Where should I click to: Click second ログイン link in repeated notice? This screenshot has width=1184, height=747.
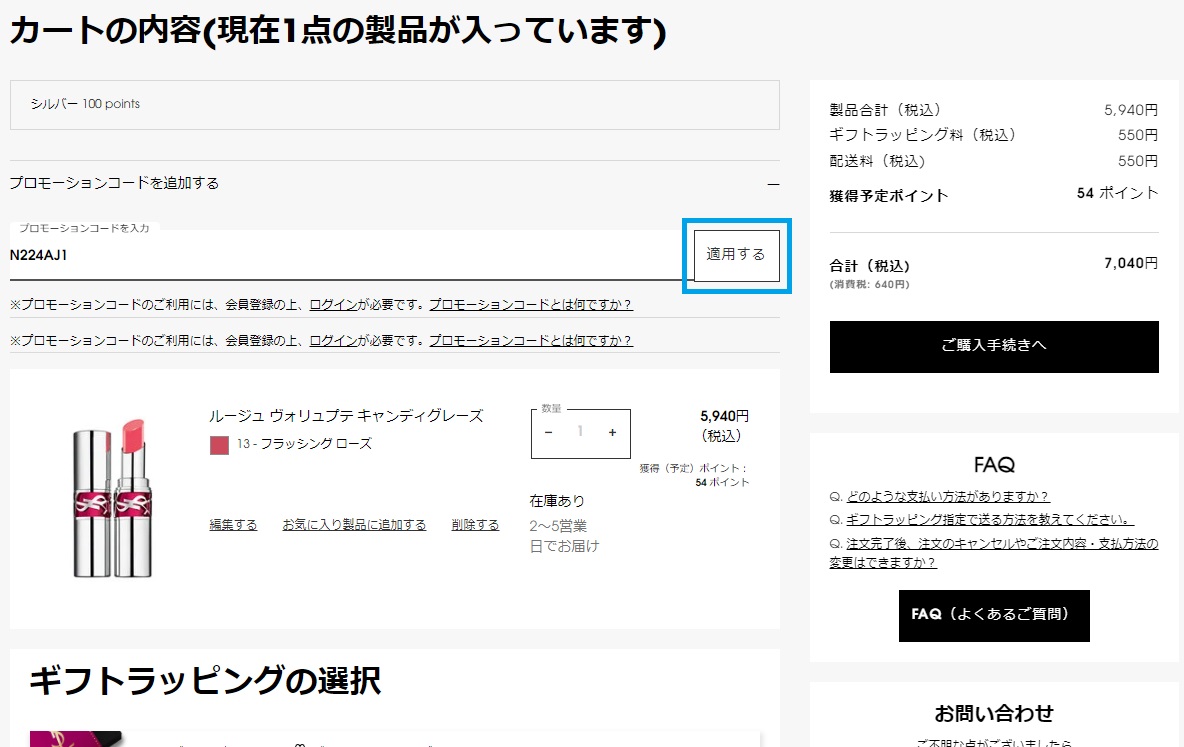(333, 341)
